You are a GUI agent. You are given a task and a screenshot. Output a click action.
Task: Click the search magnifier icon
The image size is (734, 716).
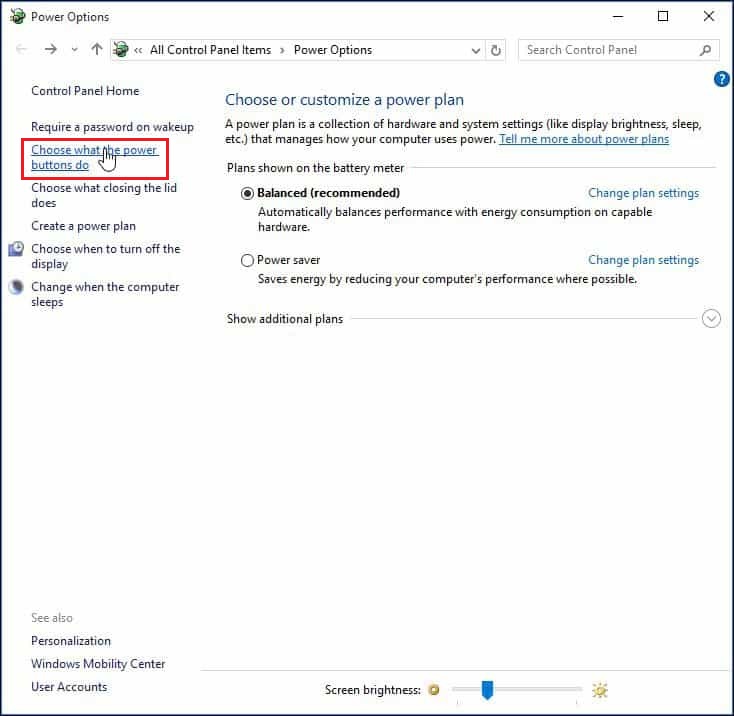705,50
